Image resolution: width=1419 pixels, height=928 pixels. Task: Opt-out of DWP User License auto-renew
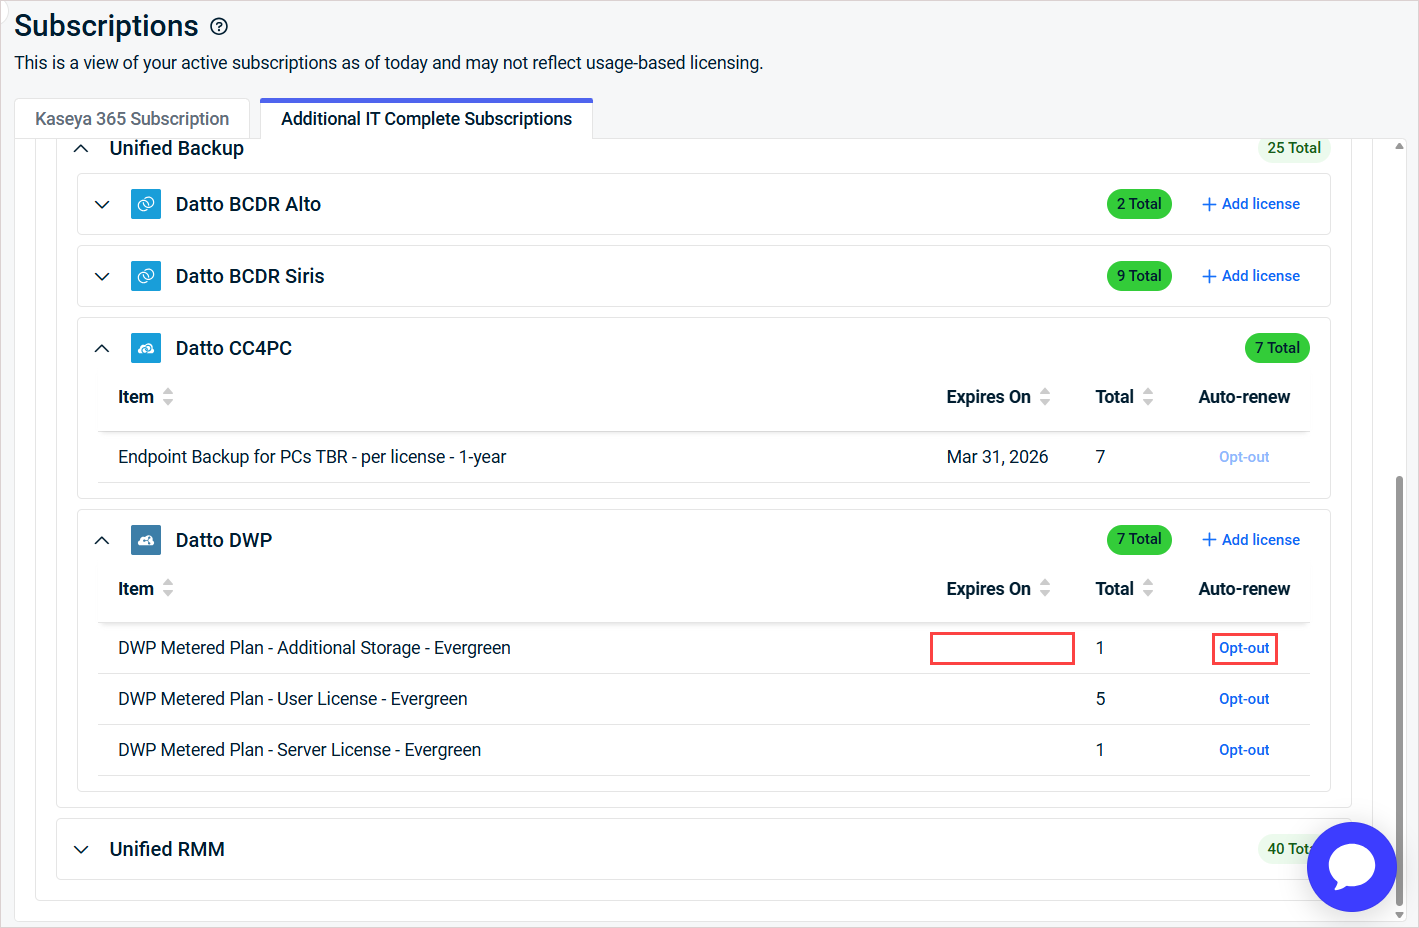tap(1244, 699)
